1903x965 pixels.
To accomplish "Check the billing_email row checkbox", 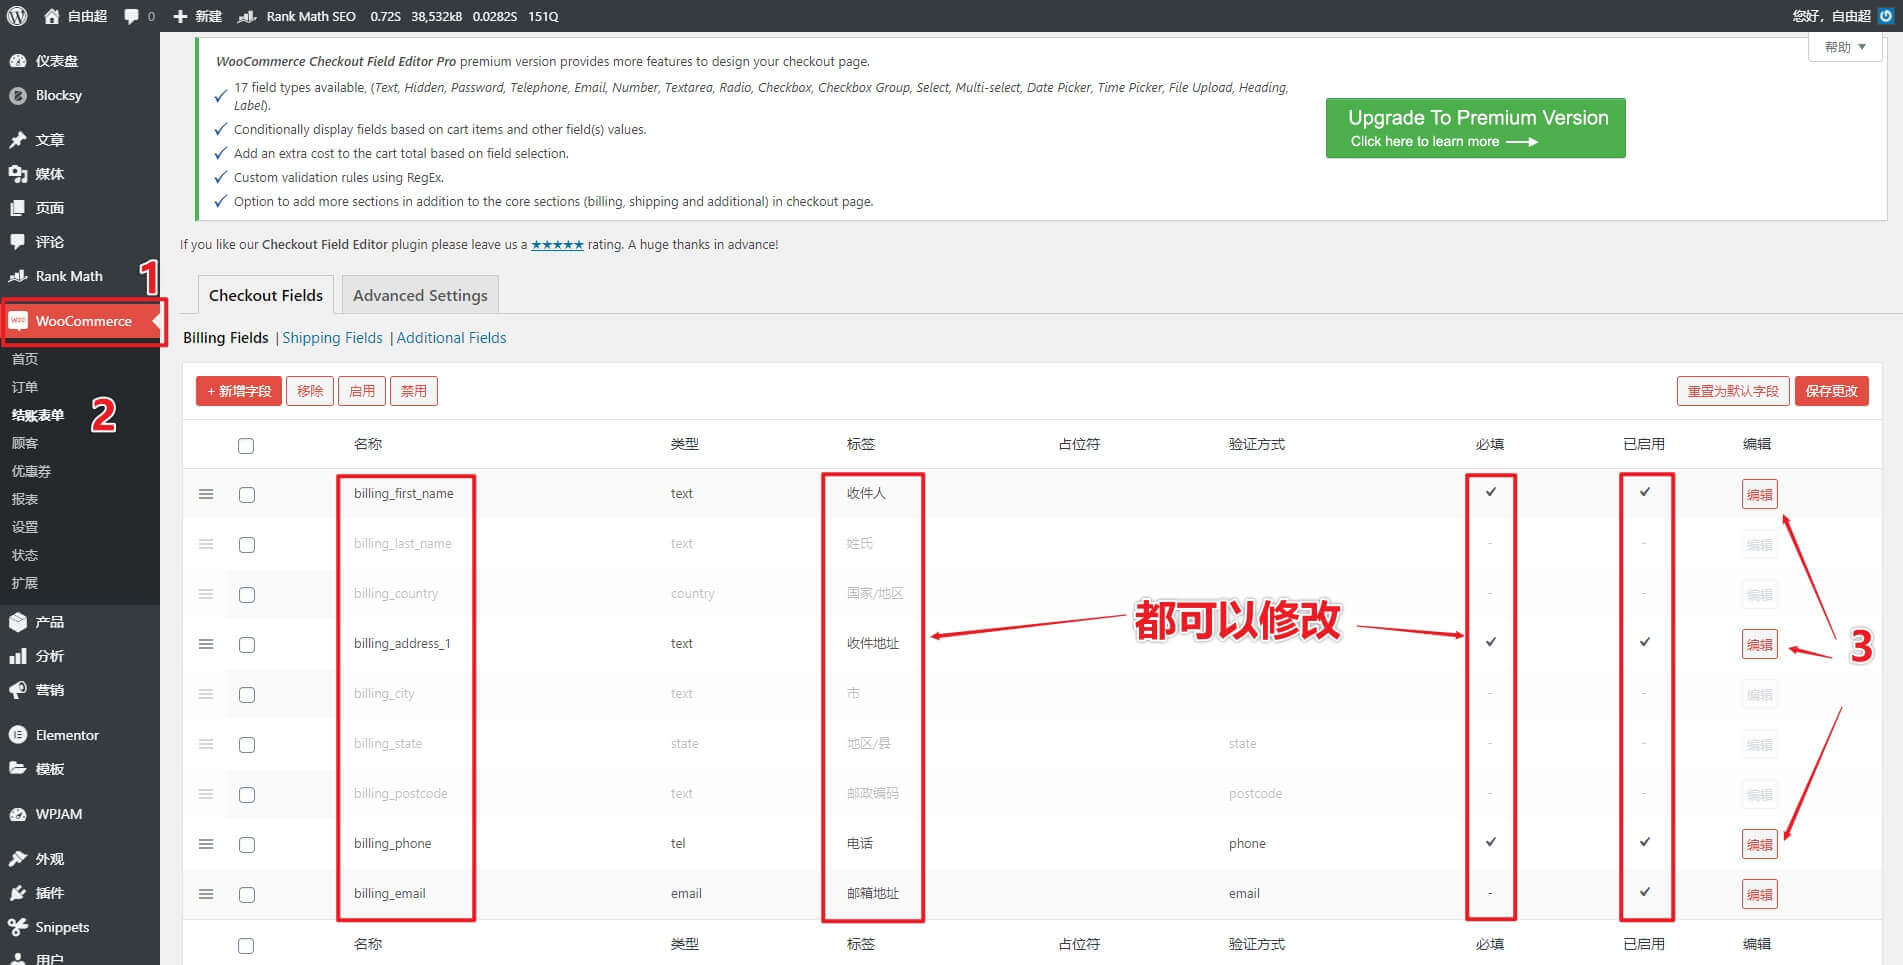I will pos(247,895).
